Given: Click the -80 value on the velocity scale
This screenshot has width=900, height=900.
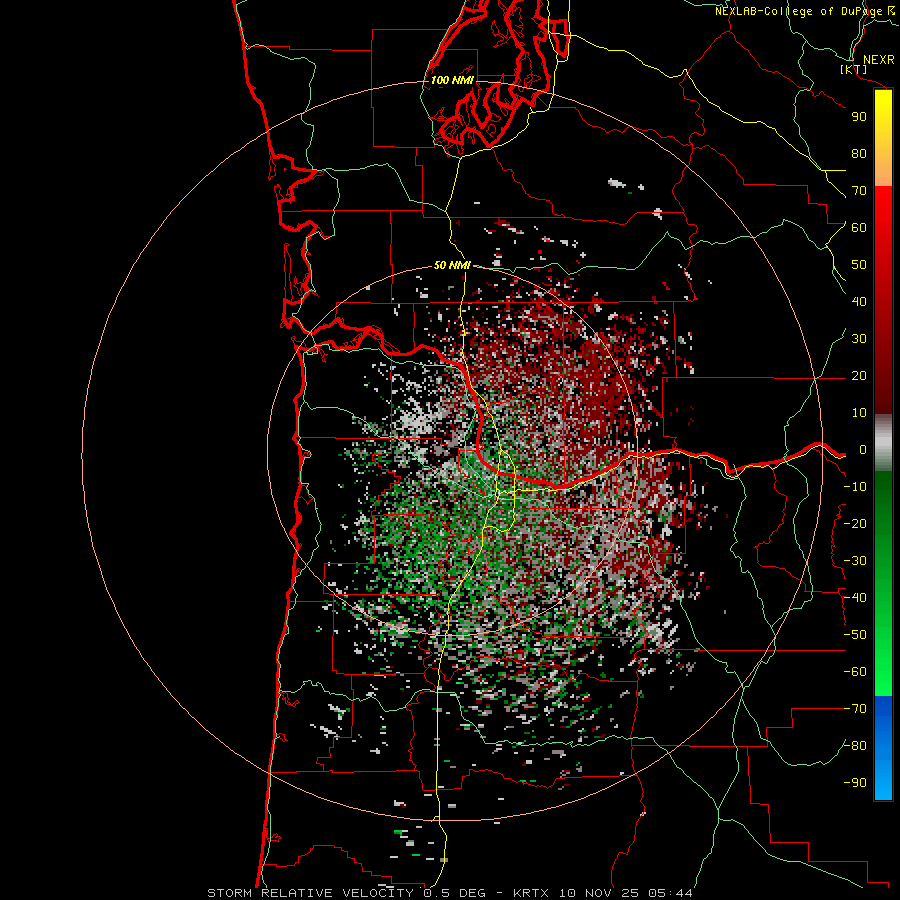Looking at the screenshot, I should pos(855,746).
